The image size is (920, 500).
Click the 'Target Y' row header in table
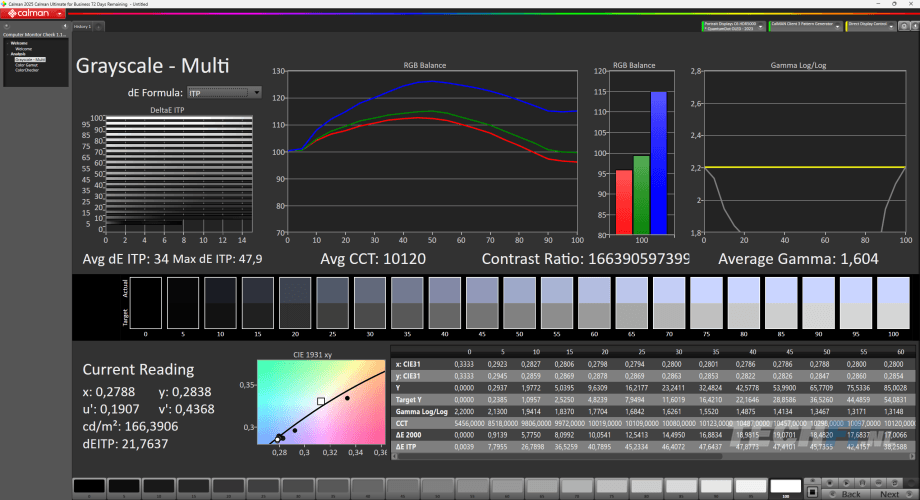tap(409, 400)
